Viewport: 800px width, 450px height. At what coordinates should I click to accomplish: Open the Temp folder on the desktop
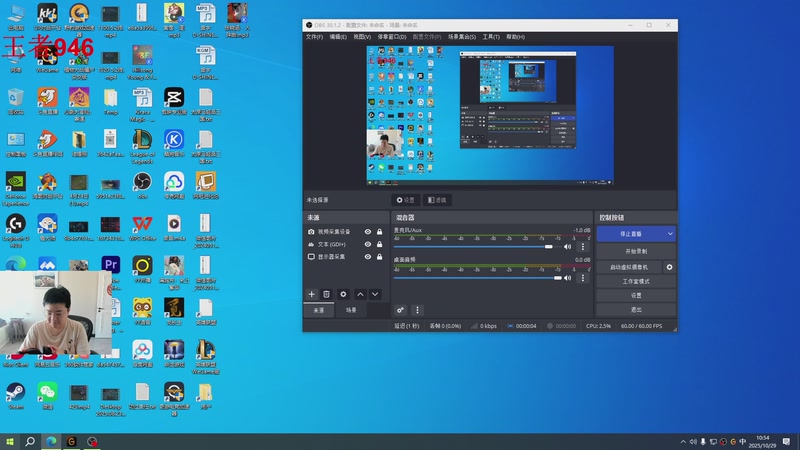[x=111, y=101]
